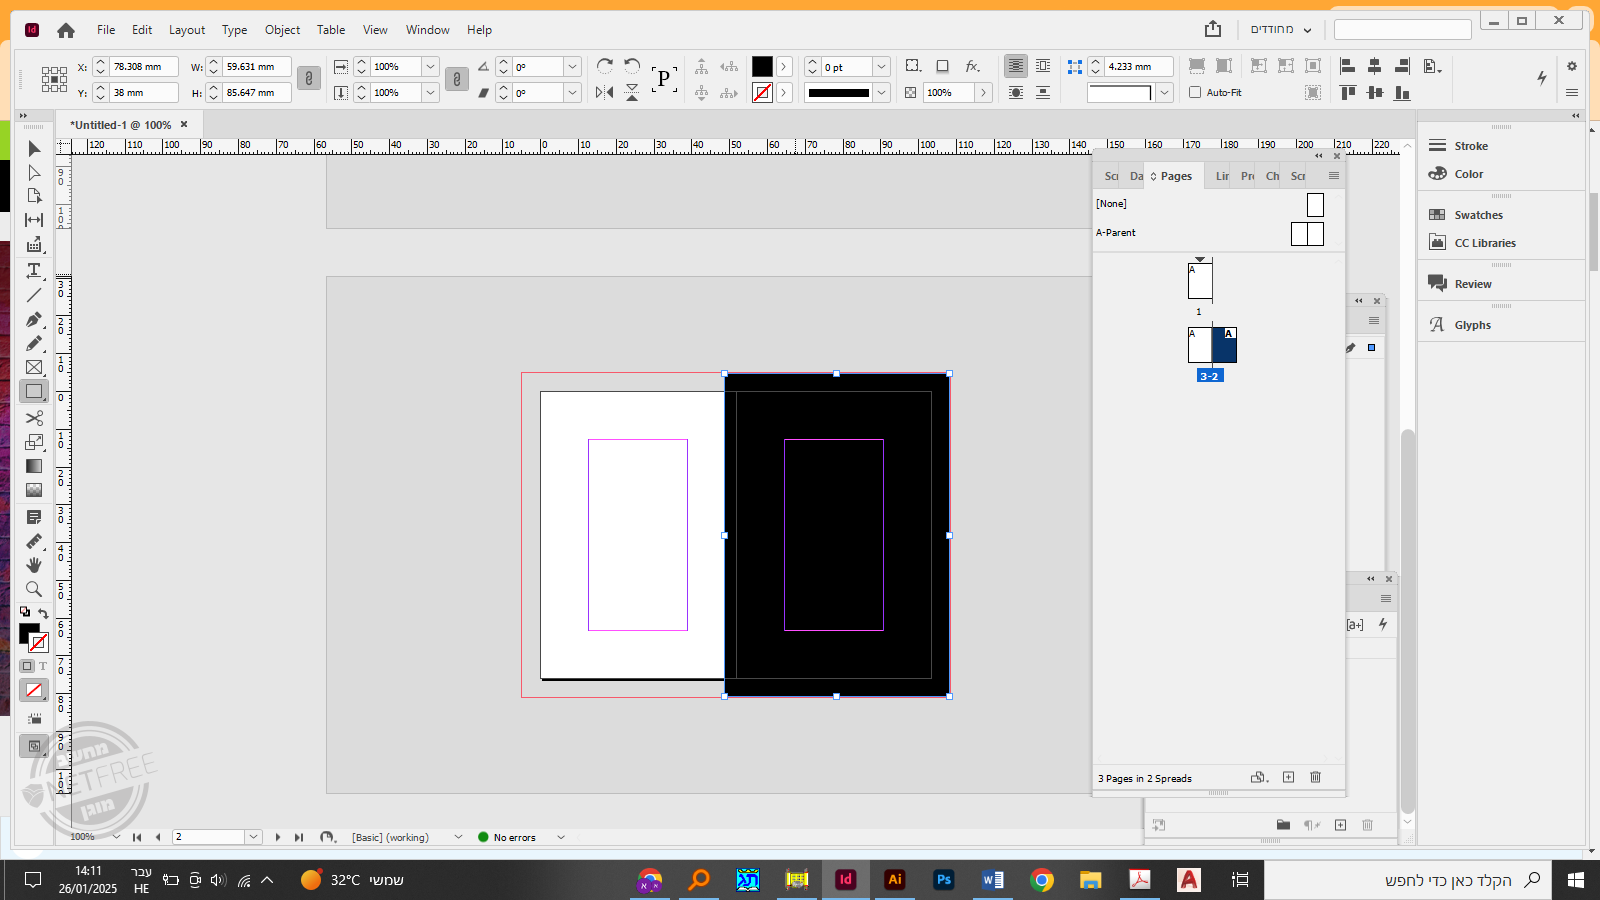This screenshot has width=1600, height=900.
Task: Open the Swatches panel
Action: click(x=1477, y=215)
